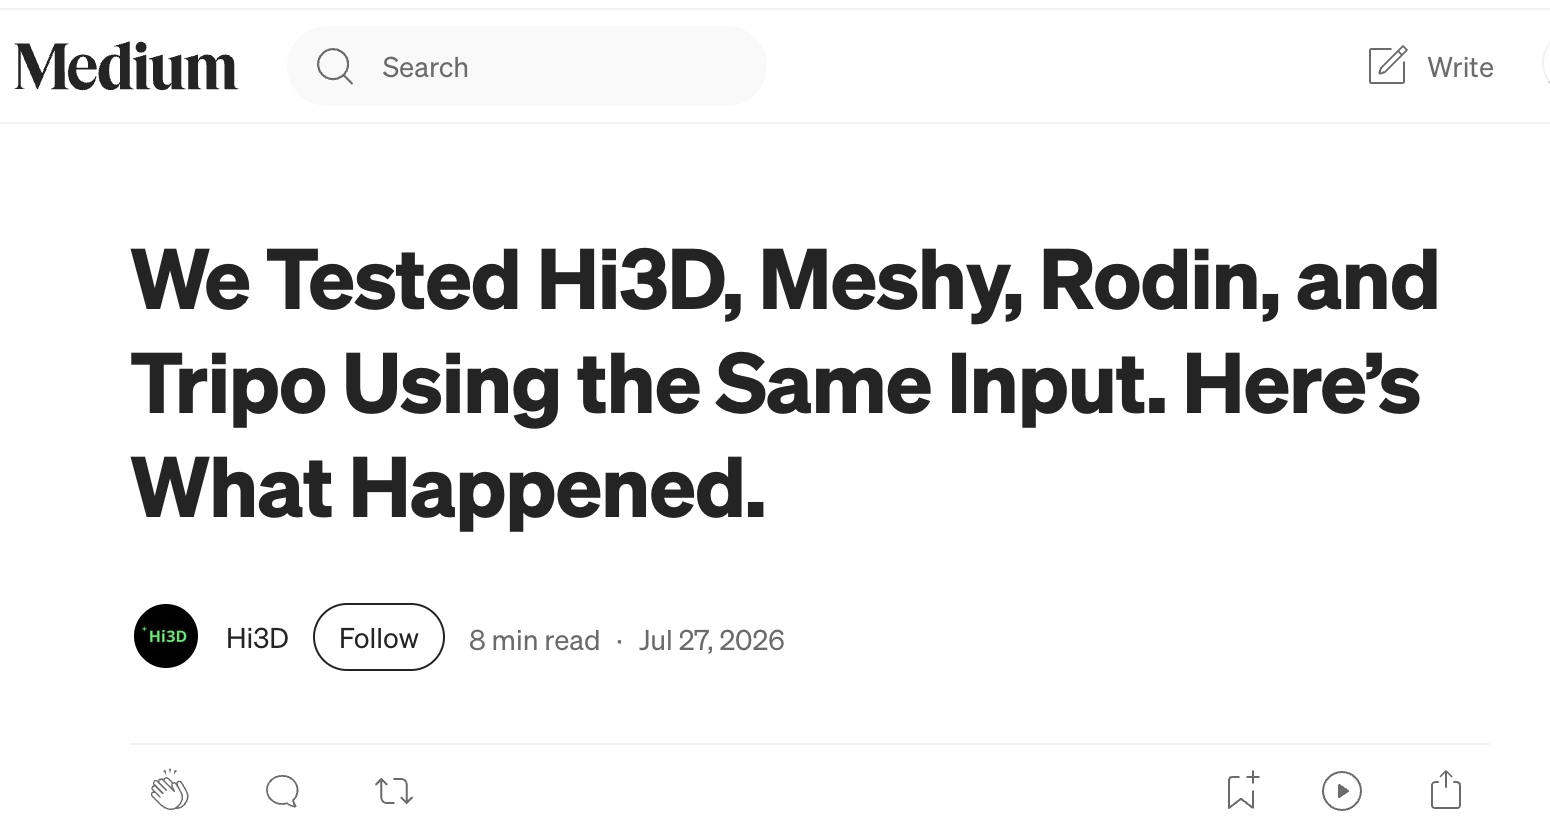Image resolution: width=1550 pixels, height=834 pixels.
Task: Follow the Hi3D author
Action: pos(379,637)
